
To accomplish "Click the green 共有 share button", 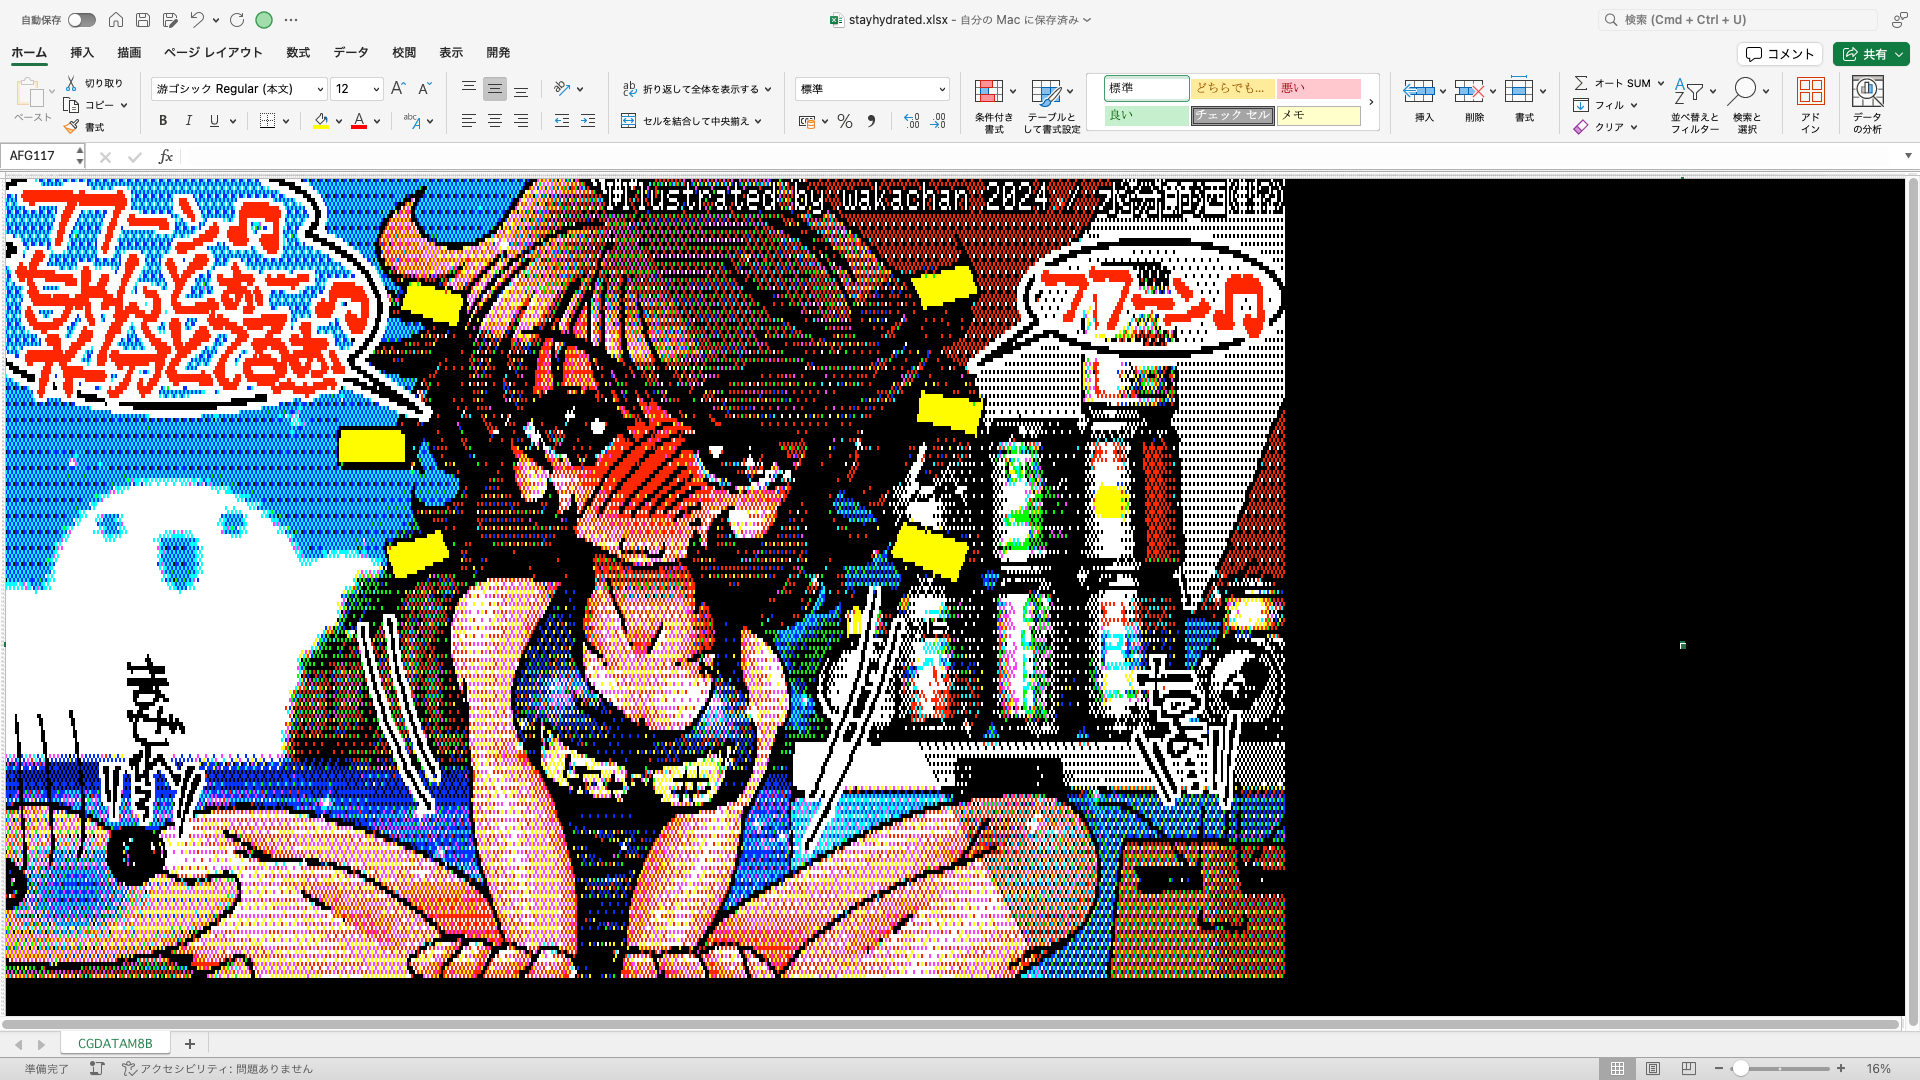I will (1871, 54).
